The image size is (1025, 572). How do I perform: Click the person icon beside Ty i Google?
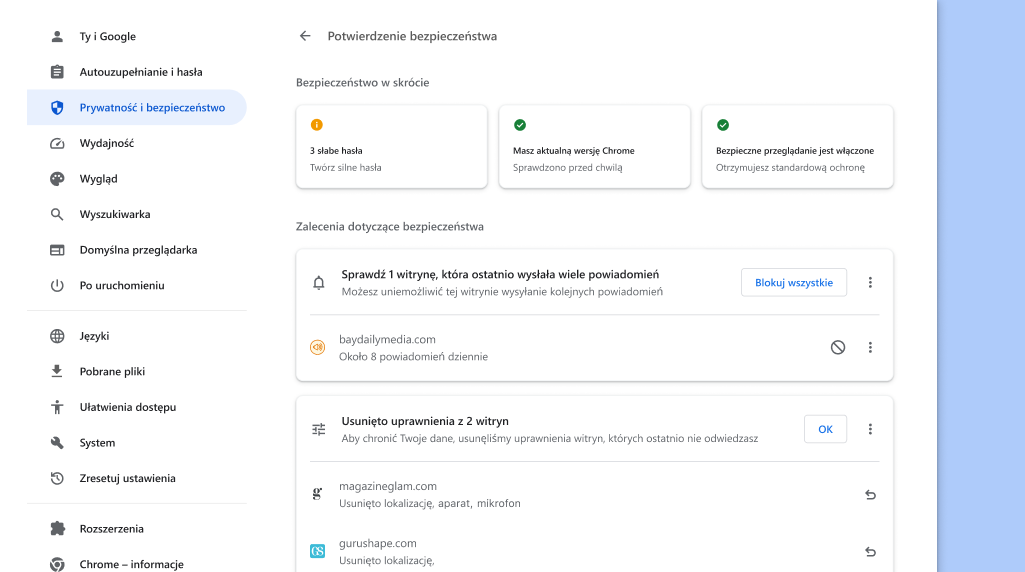point(57,37)
